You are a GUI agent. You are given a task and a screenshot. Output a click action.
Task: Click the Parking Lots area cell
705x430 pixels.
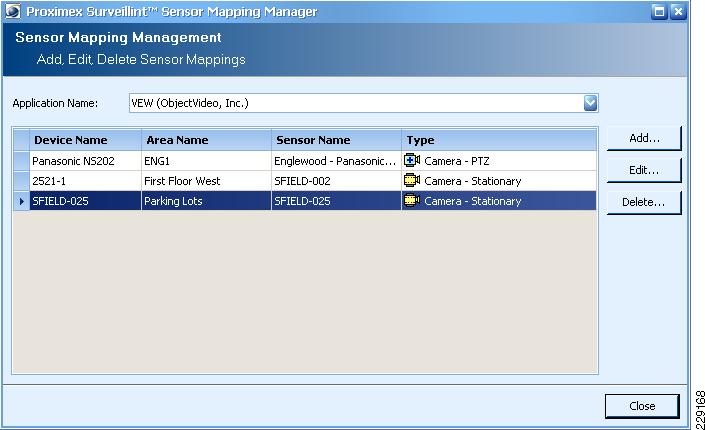pyautogui.click(x=206, y=201)
